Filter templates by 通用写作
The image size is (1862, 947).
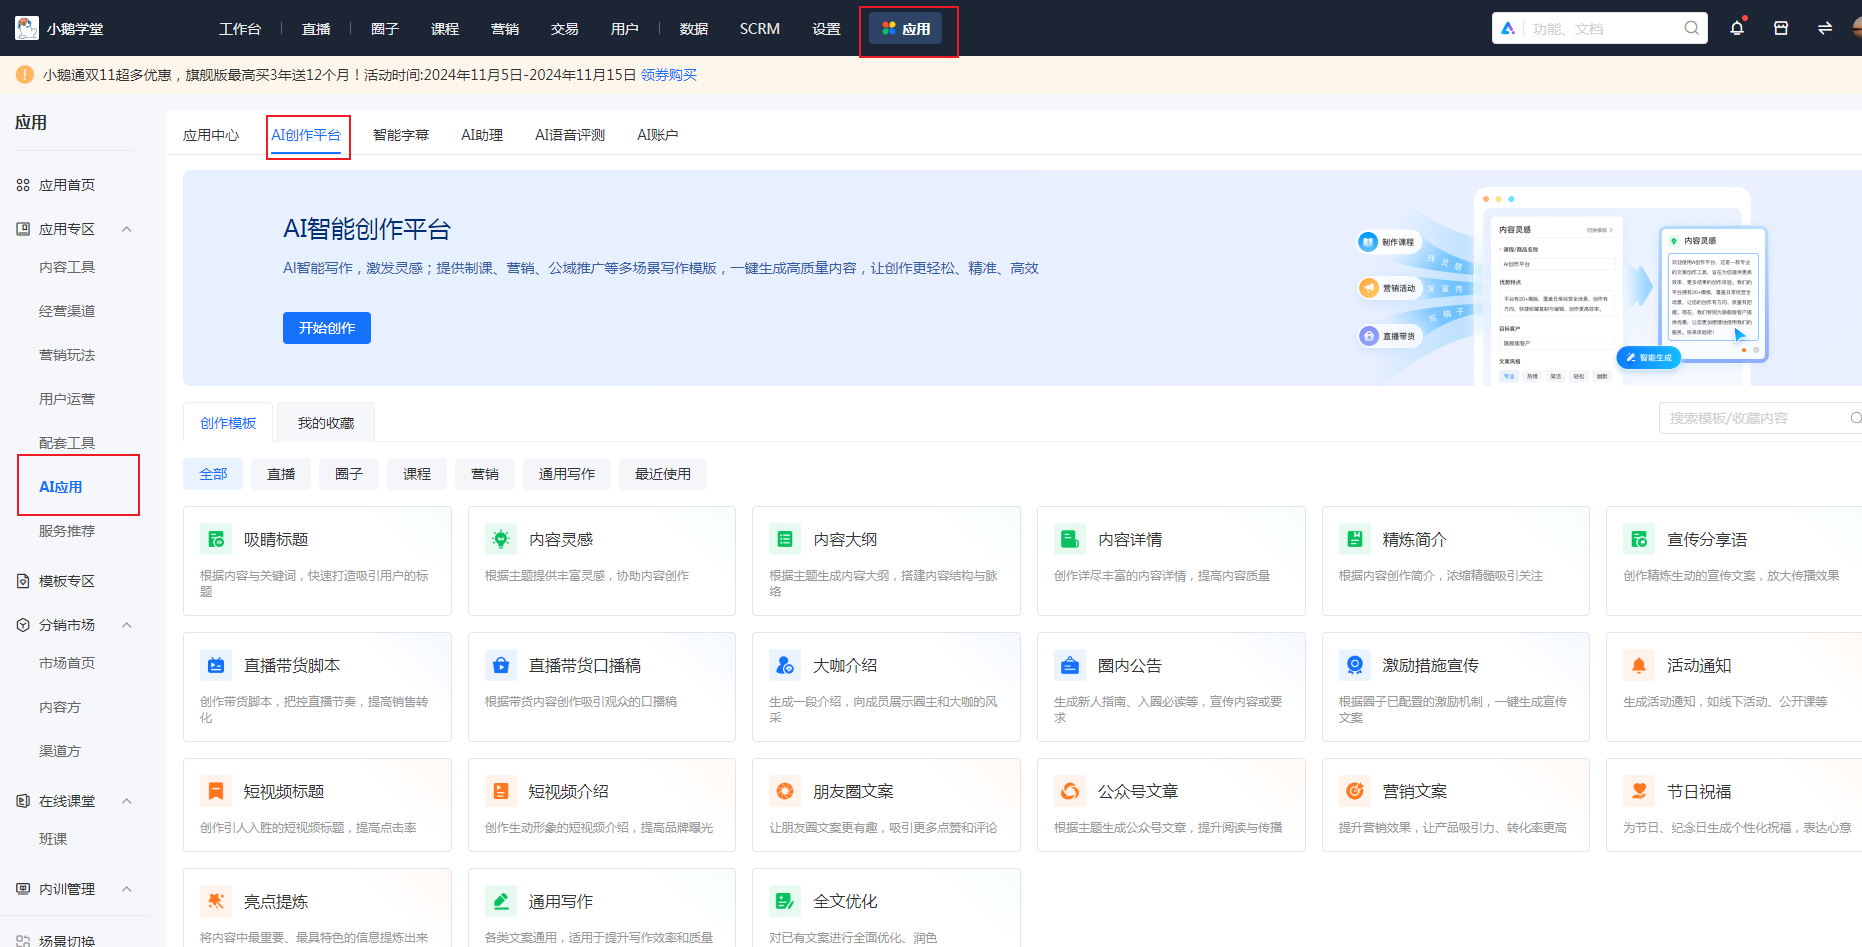tap(566, 473)
